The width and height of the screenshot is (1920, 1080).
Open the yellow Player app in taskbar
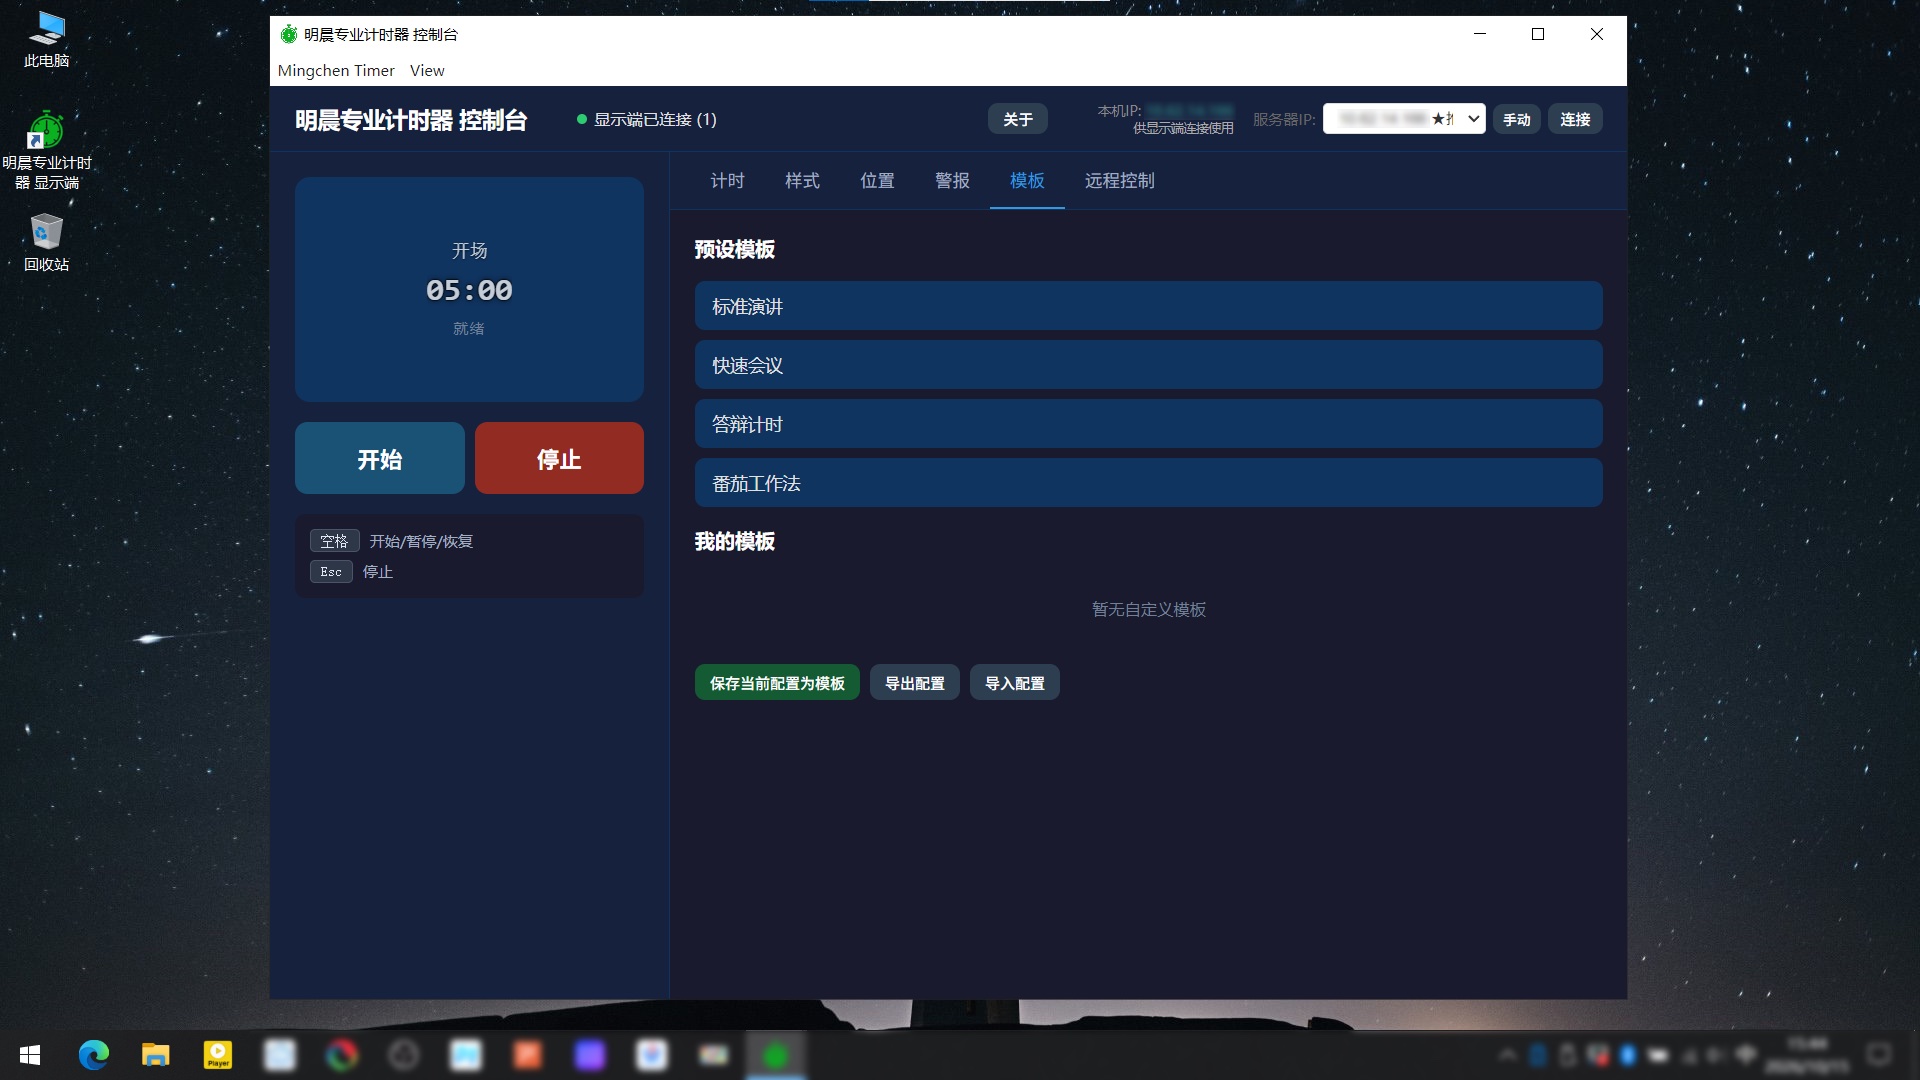click(218, 1055)
